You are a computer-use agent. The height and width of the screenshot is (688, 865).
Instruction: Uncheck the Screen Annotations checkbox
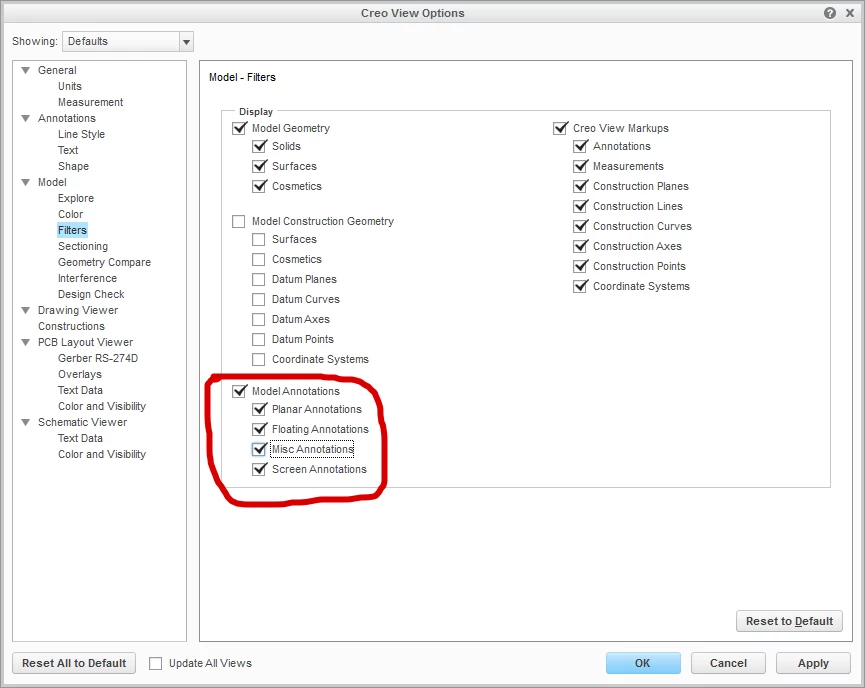[259, 469]
